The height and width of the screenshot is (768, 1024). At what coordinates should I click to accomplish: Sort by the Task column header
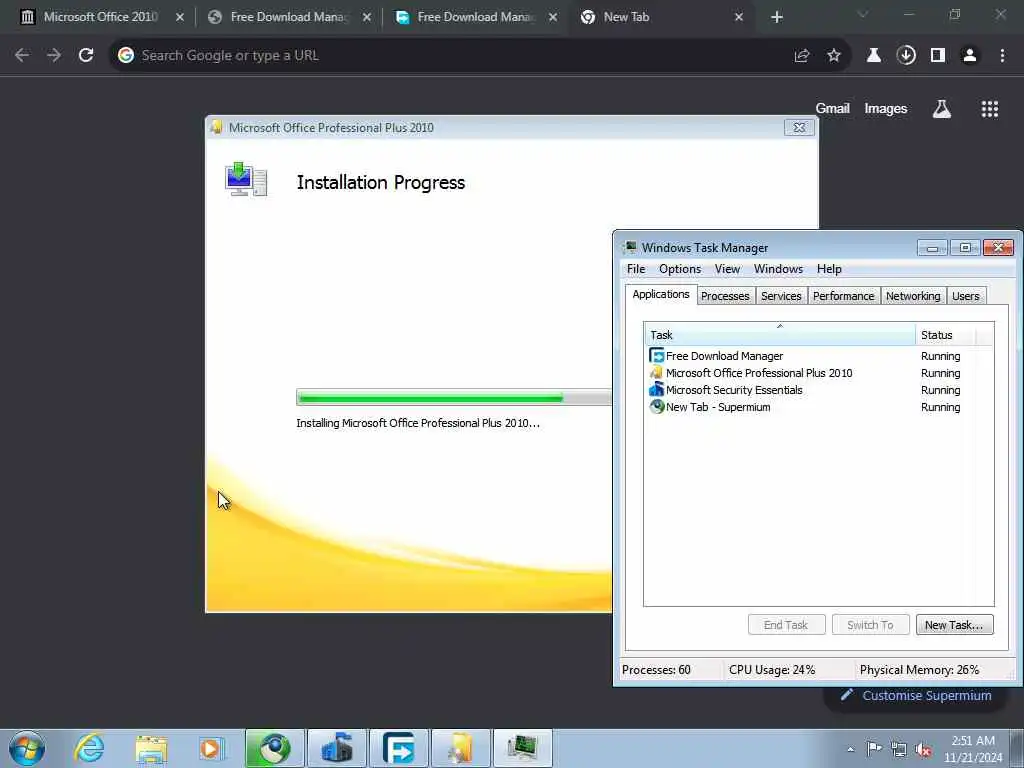(780, 334)
